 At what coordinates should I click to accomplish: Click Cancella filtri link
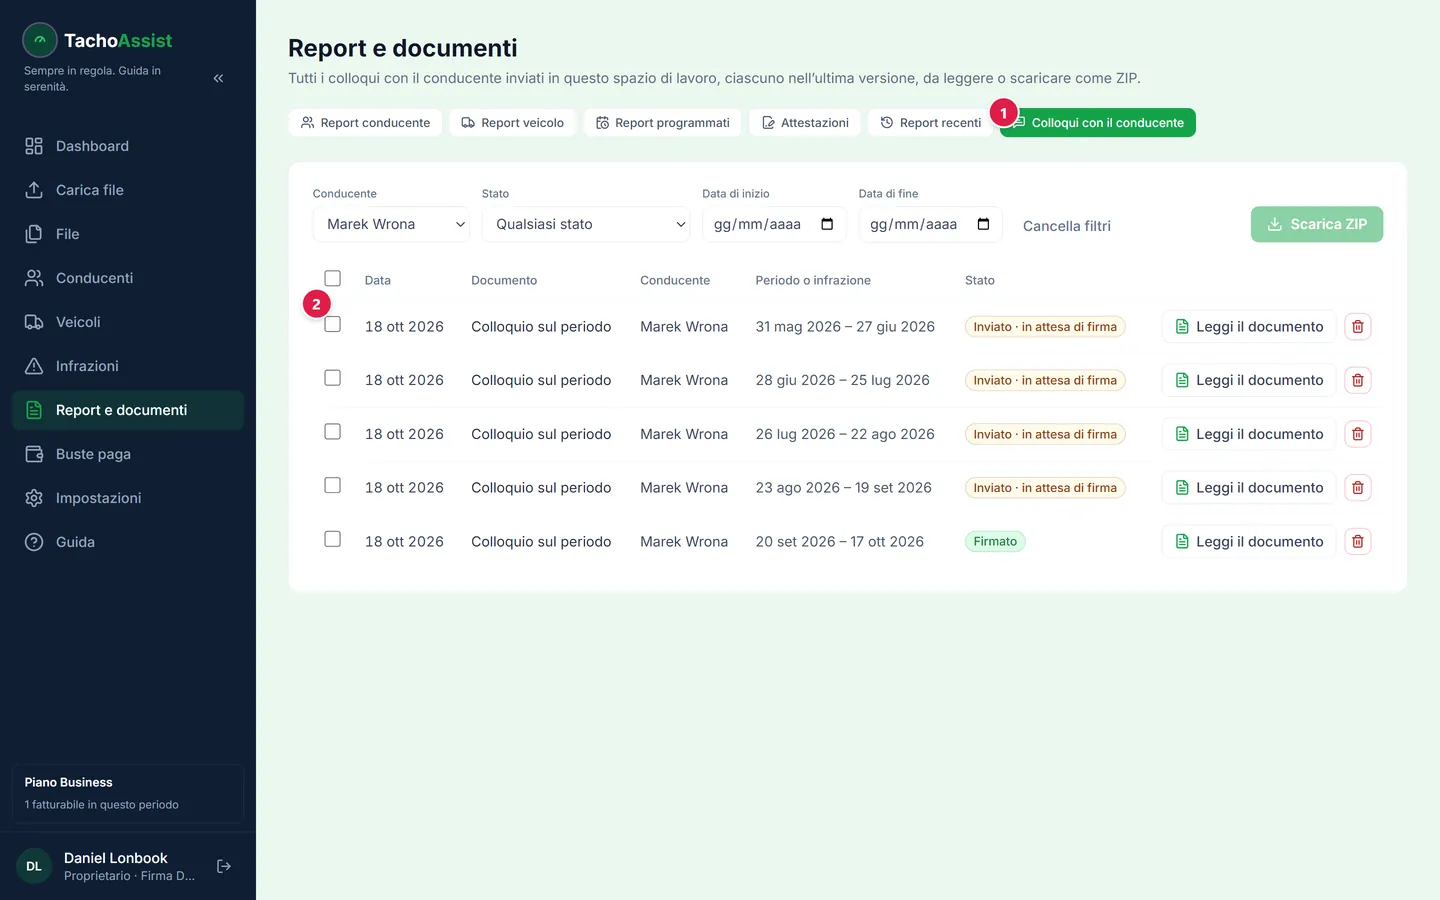(1067, 226)
